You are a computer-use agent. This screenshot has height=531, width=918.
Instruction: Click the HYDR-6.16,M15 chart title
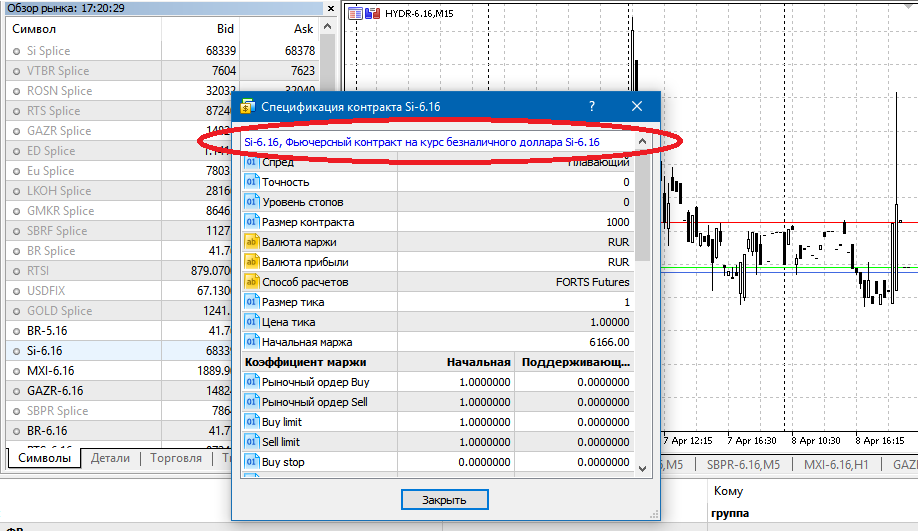click(x=419, y=13)
